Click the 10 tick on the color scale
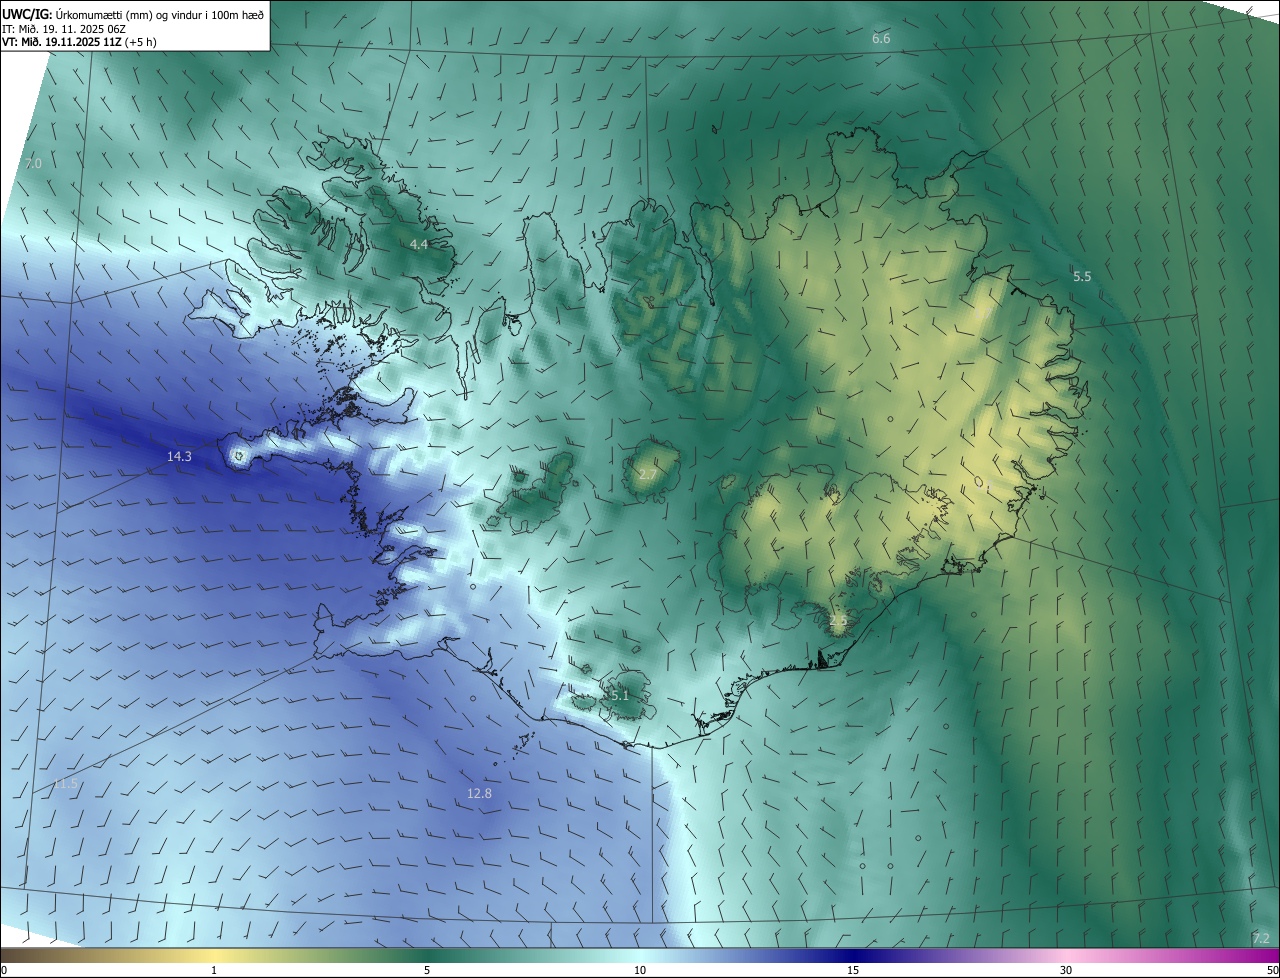Screen dimensions: 1280x978 (640, 970)
